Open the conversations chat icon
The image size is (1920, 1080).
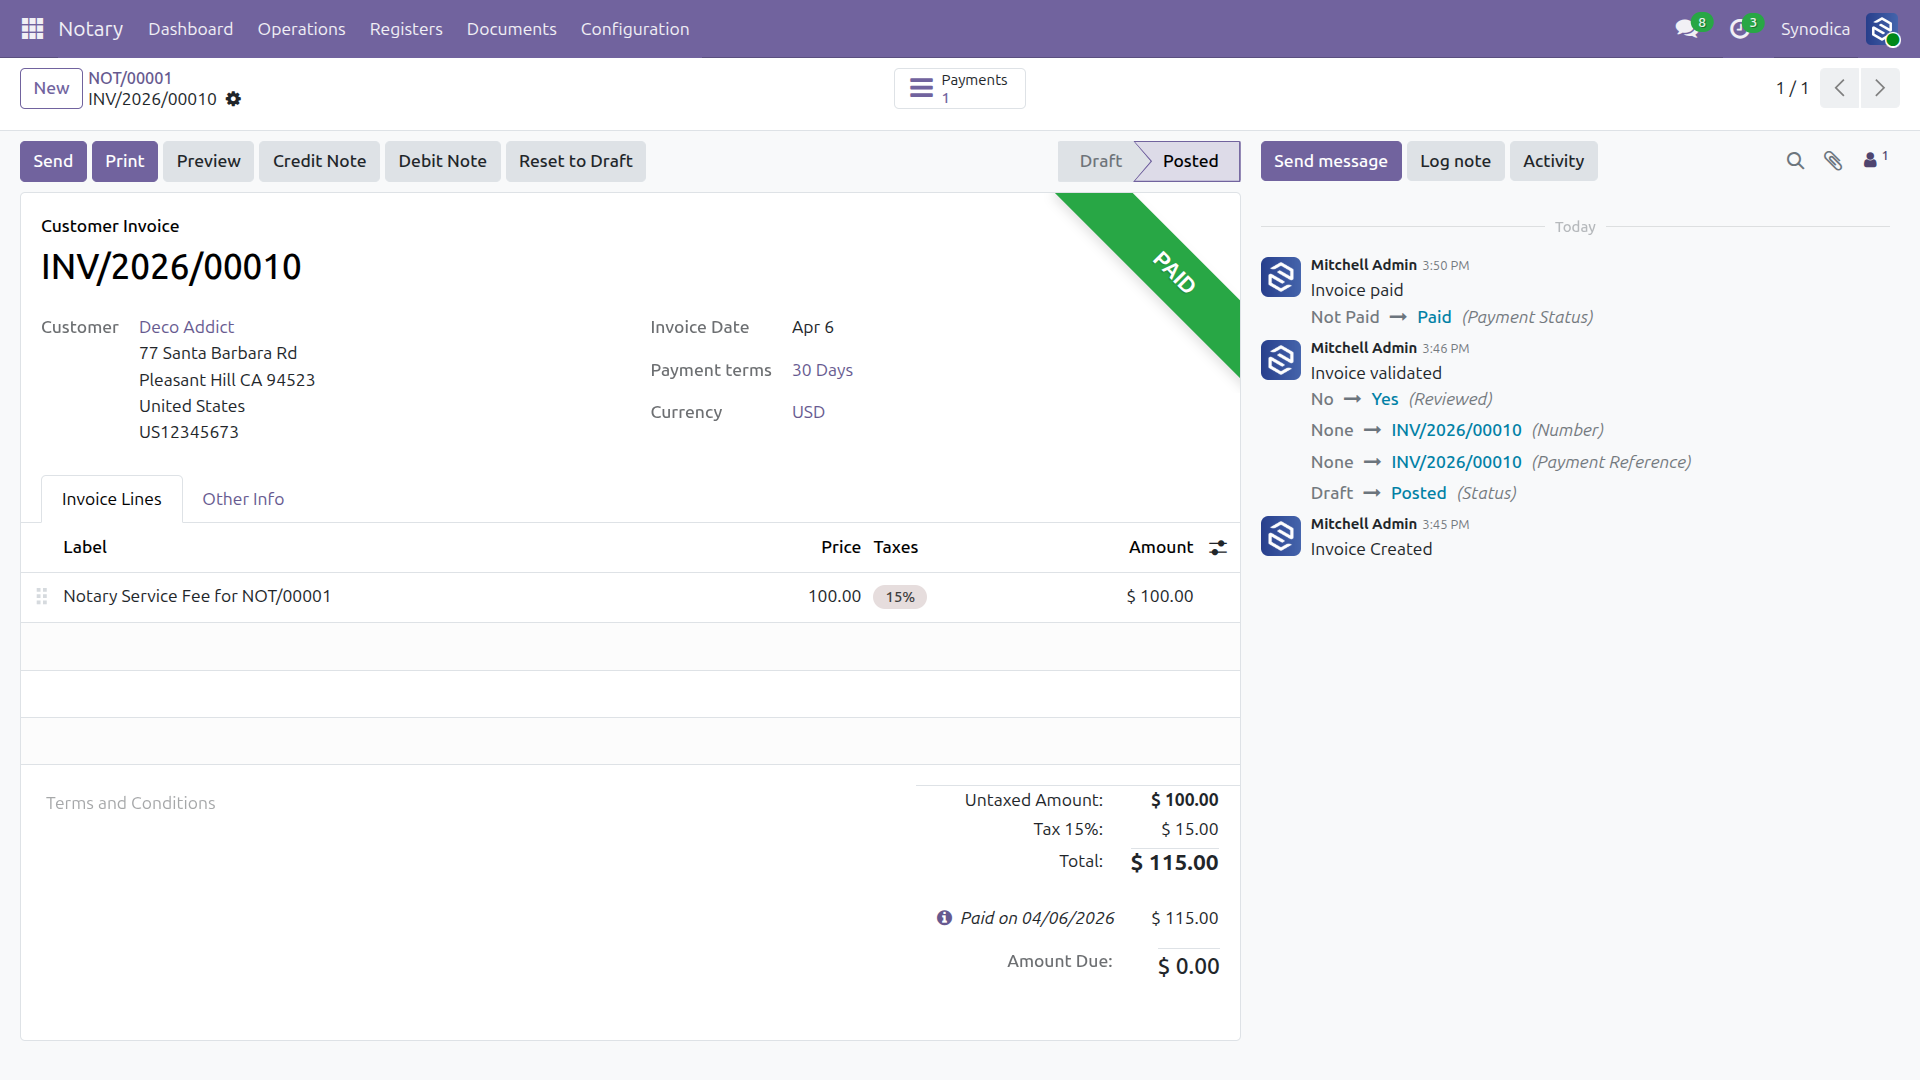1687,29
